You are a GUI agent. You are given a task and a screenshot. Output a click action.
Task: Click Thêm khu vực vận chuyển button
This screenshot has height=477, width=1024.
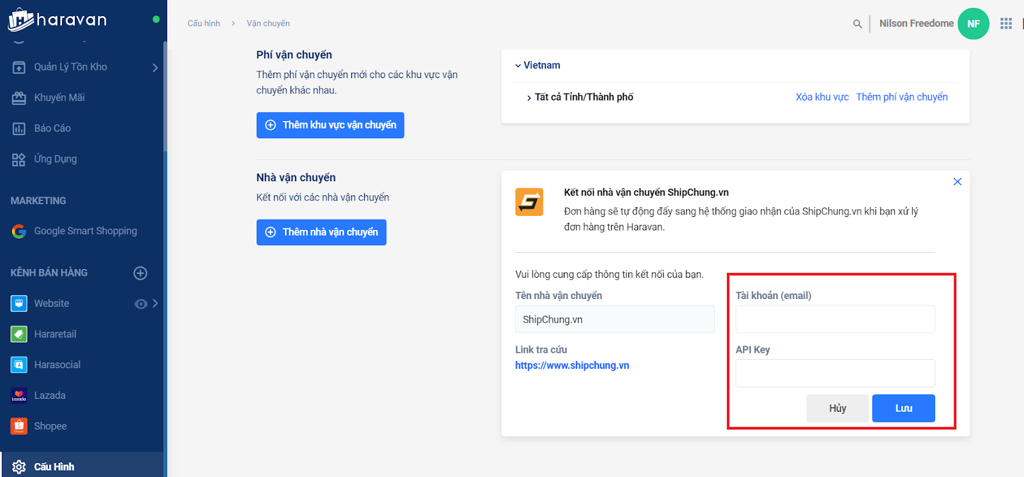tap(330, 125)
